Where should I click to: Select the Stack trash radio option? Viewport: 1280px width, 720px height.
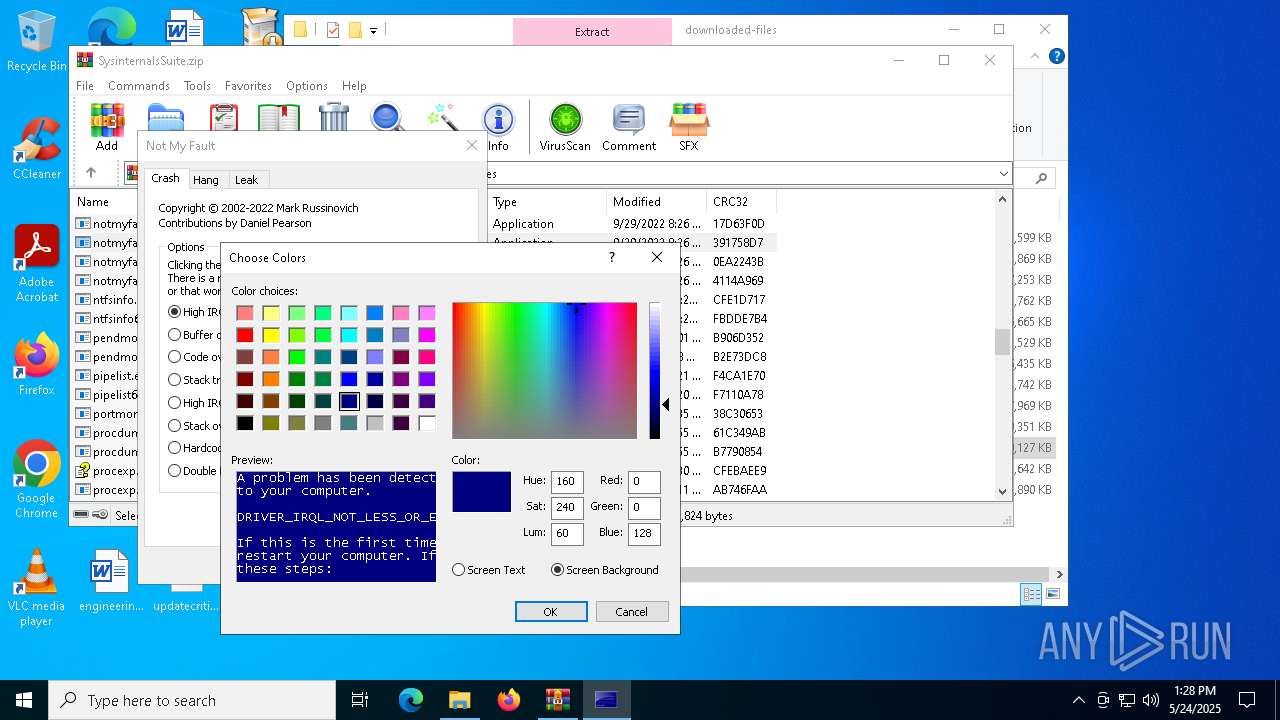[x=175, y=380]
